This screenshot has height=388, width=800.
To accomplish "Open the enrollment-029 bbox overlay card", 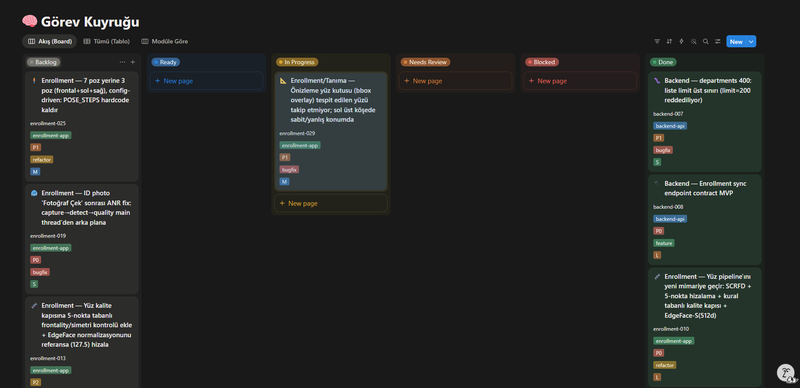I will pos(331,131).
